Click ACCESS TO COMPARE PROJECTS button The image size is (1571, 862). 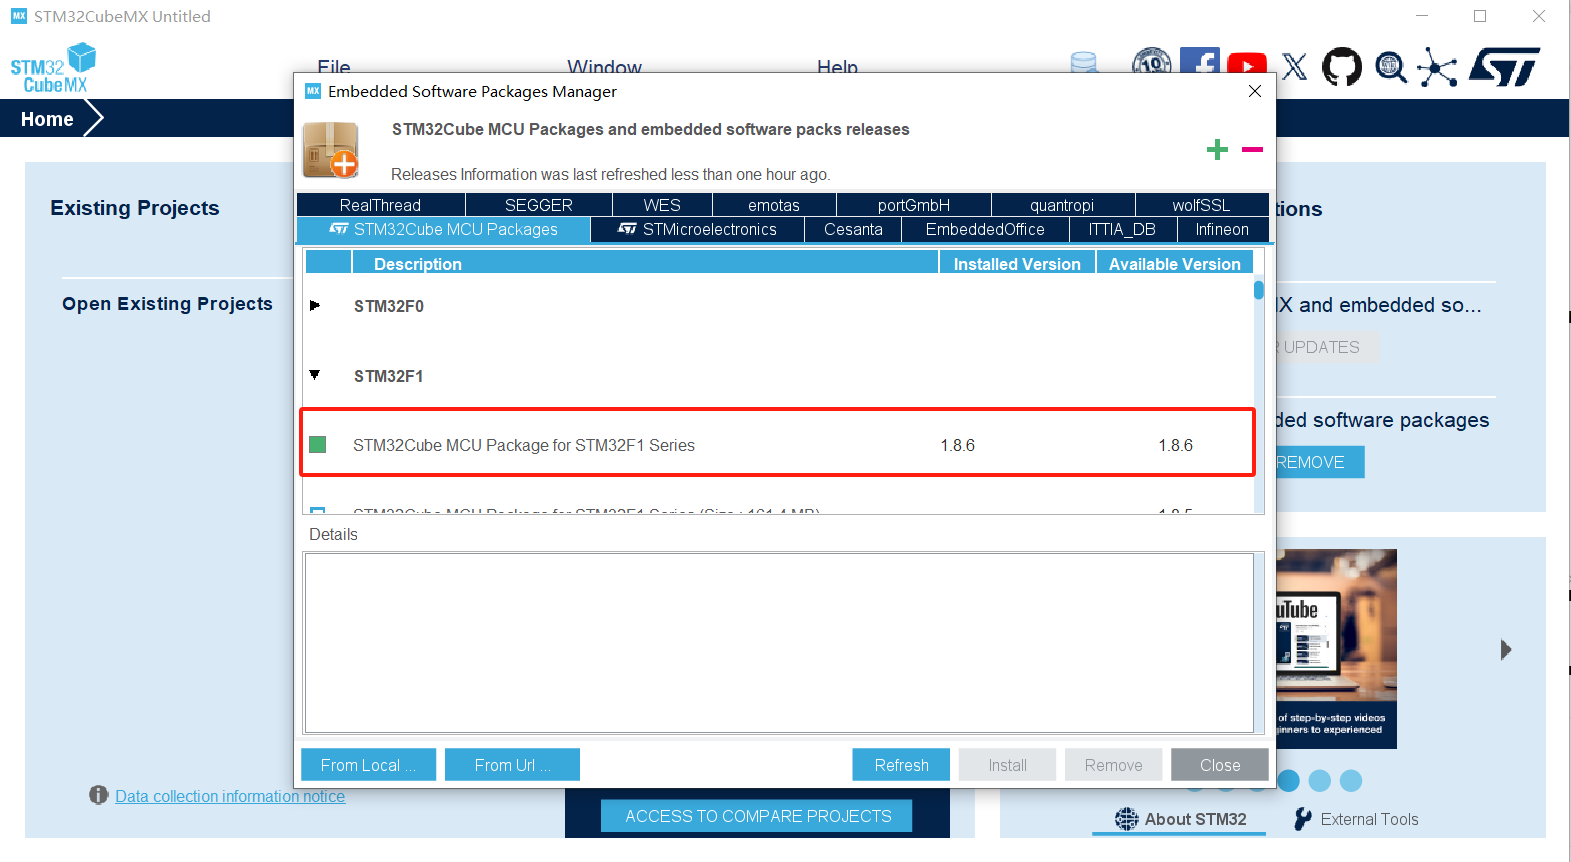tap(757, 816)
